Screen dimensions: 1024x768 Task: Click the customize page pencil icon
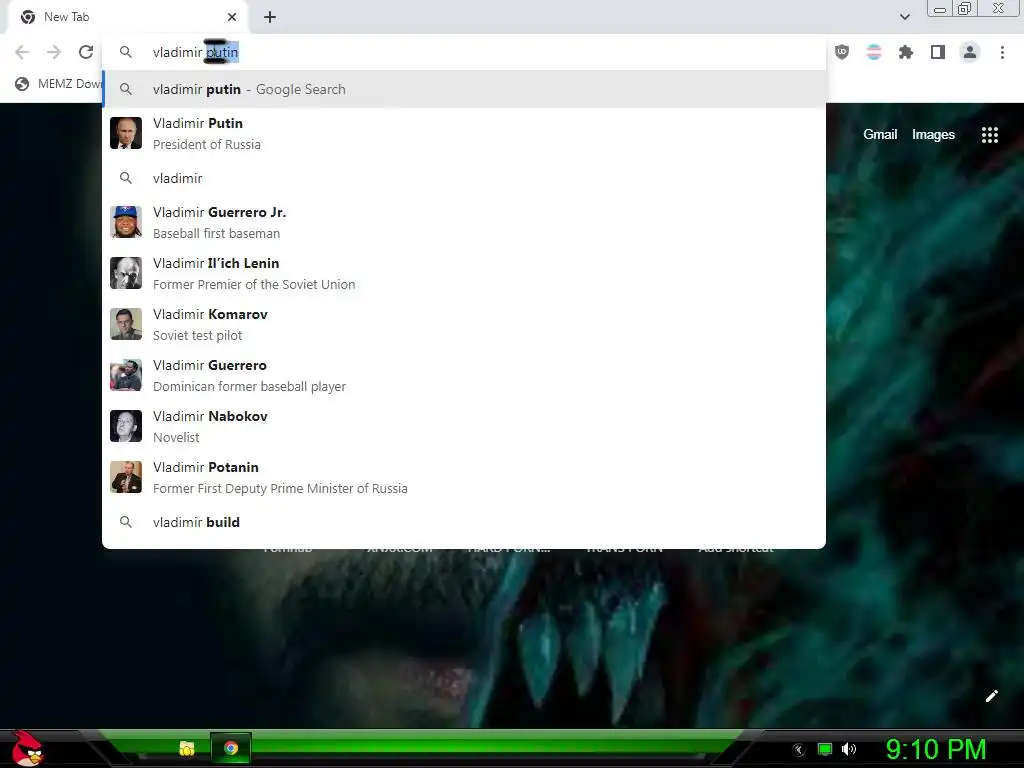(991, 696)
